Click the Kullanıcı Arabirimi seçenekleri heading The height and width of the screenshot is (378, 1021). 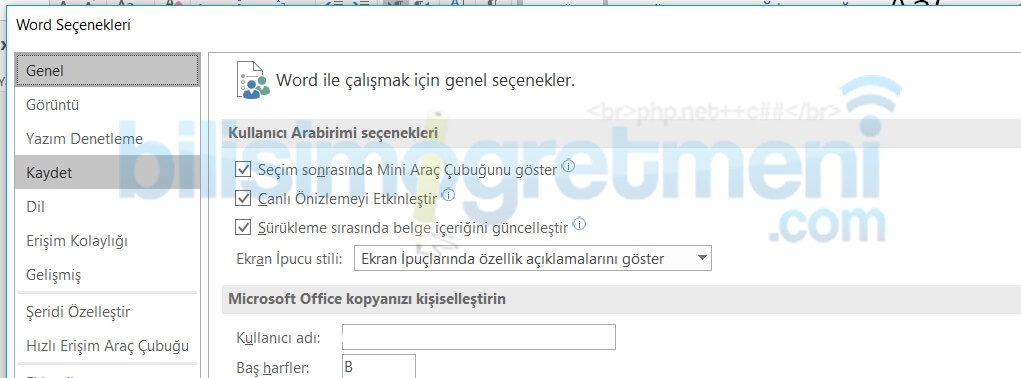333,133
